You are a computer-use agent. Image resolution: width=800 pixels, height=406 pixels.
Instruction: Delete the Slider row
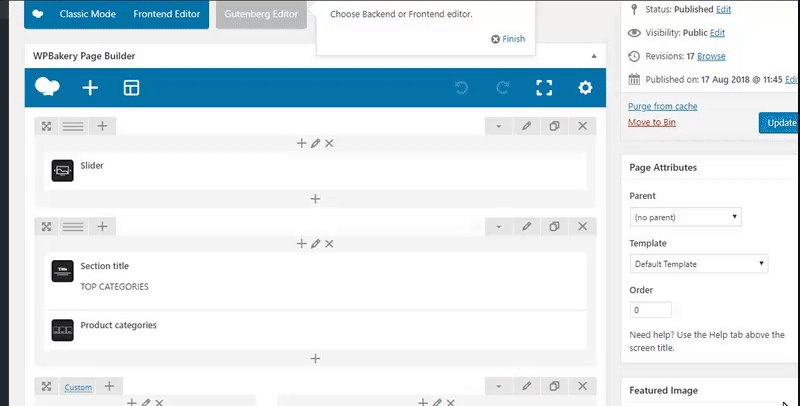583,126
